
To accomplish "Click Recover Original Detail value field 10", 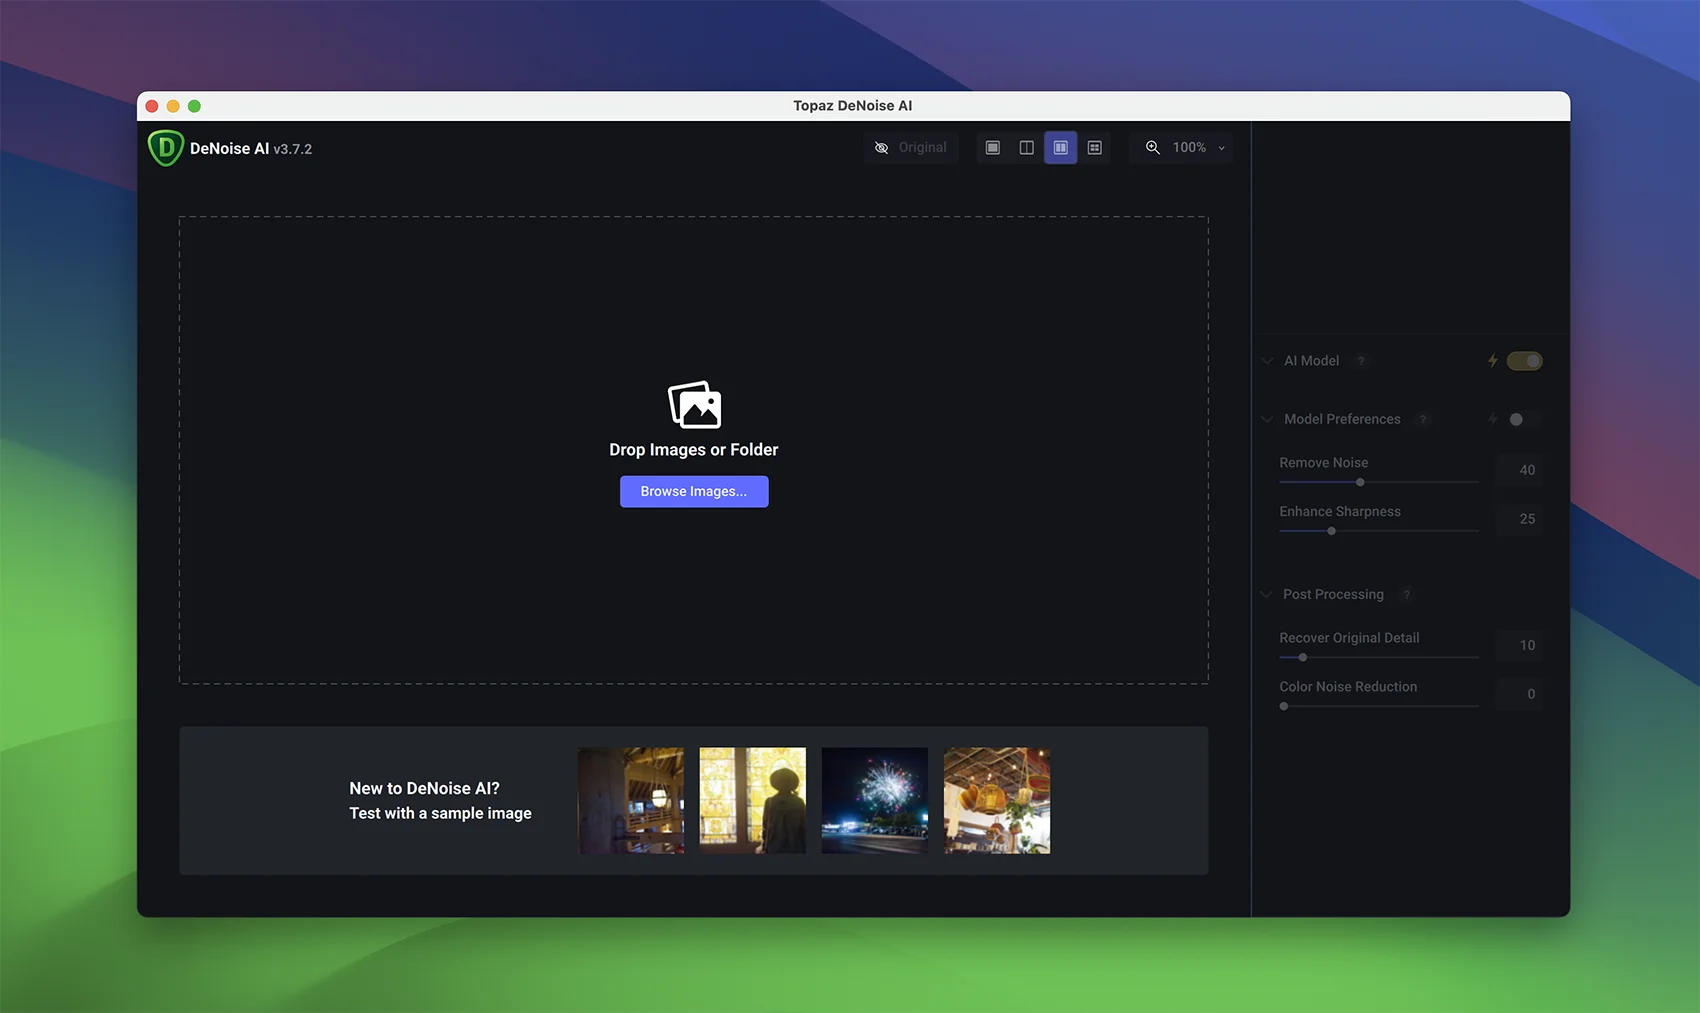I will [x=1520, y=645].
